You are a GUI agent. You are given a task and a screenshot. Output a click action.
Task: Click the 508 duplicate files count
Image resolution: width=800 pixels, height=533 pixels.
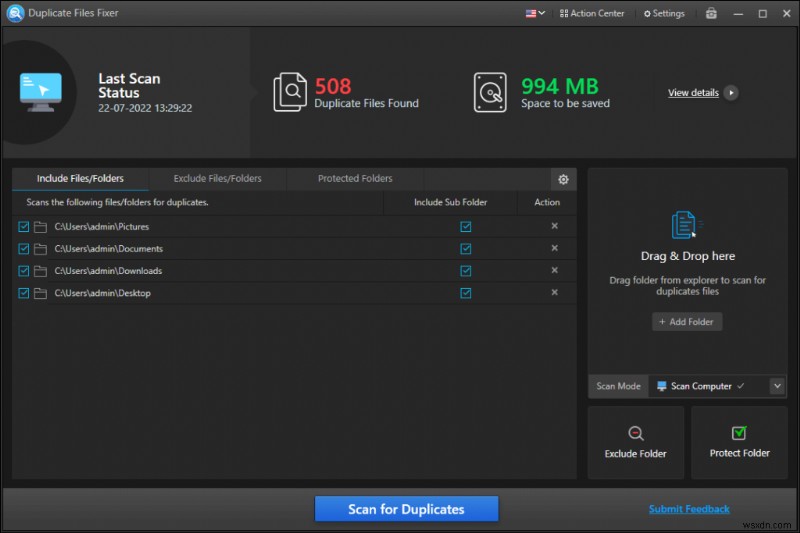click(x=333, y=87)
